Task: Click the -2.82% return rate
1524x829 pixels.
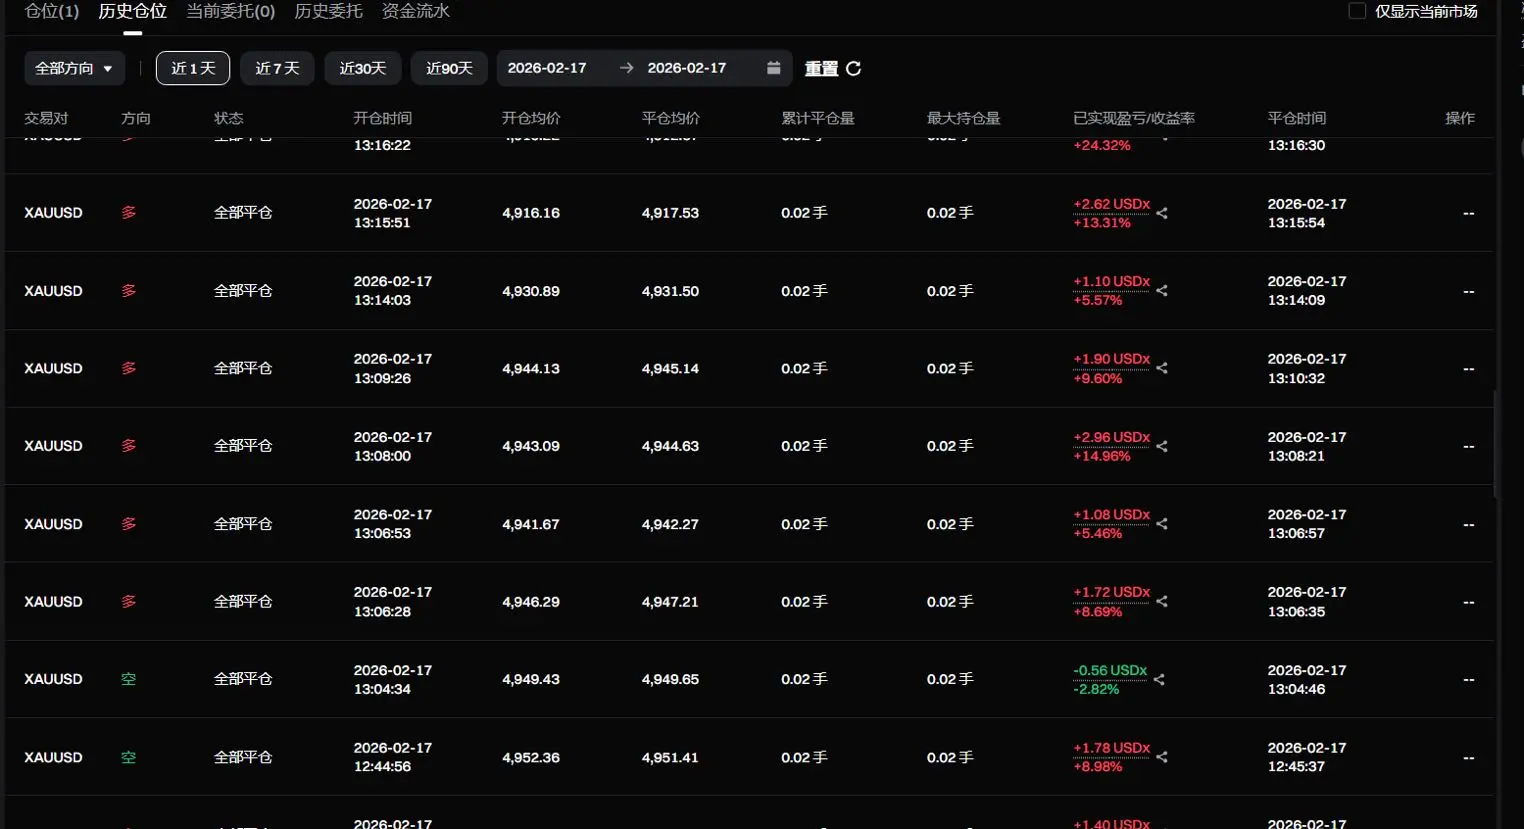Action: tap(1096, 689)
